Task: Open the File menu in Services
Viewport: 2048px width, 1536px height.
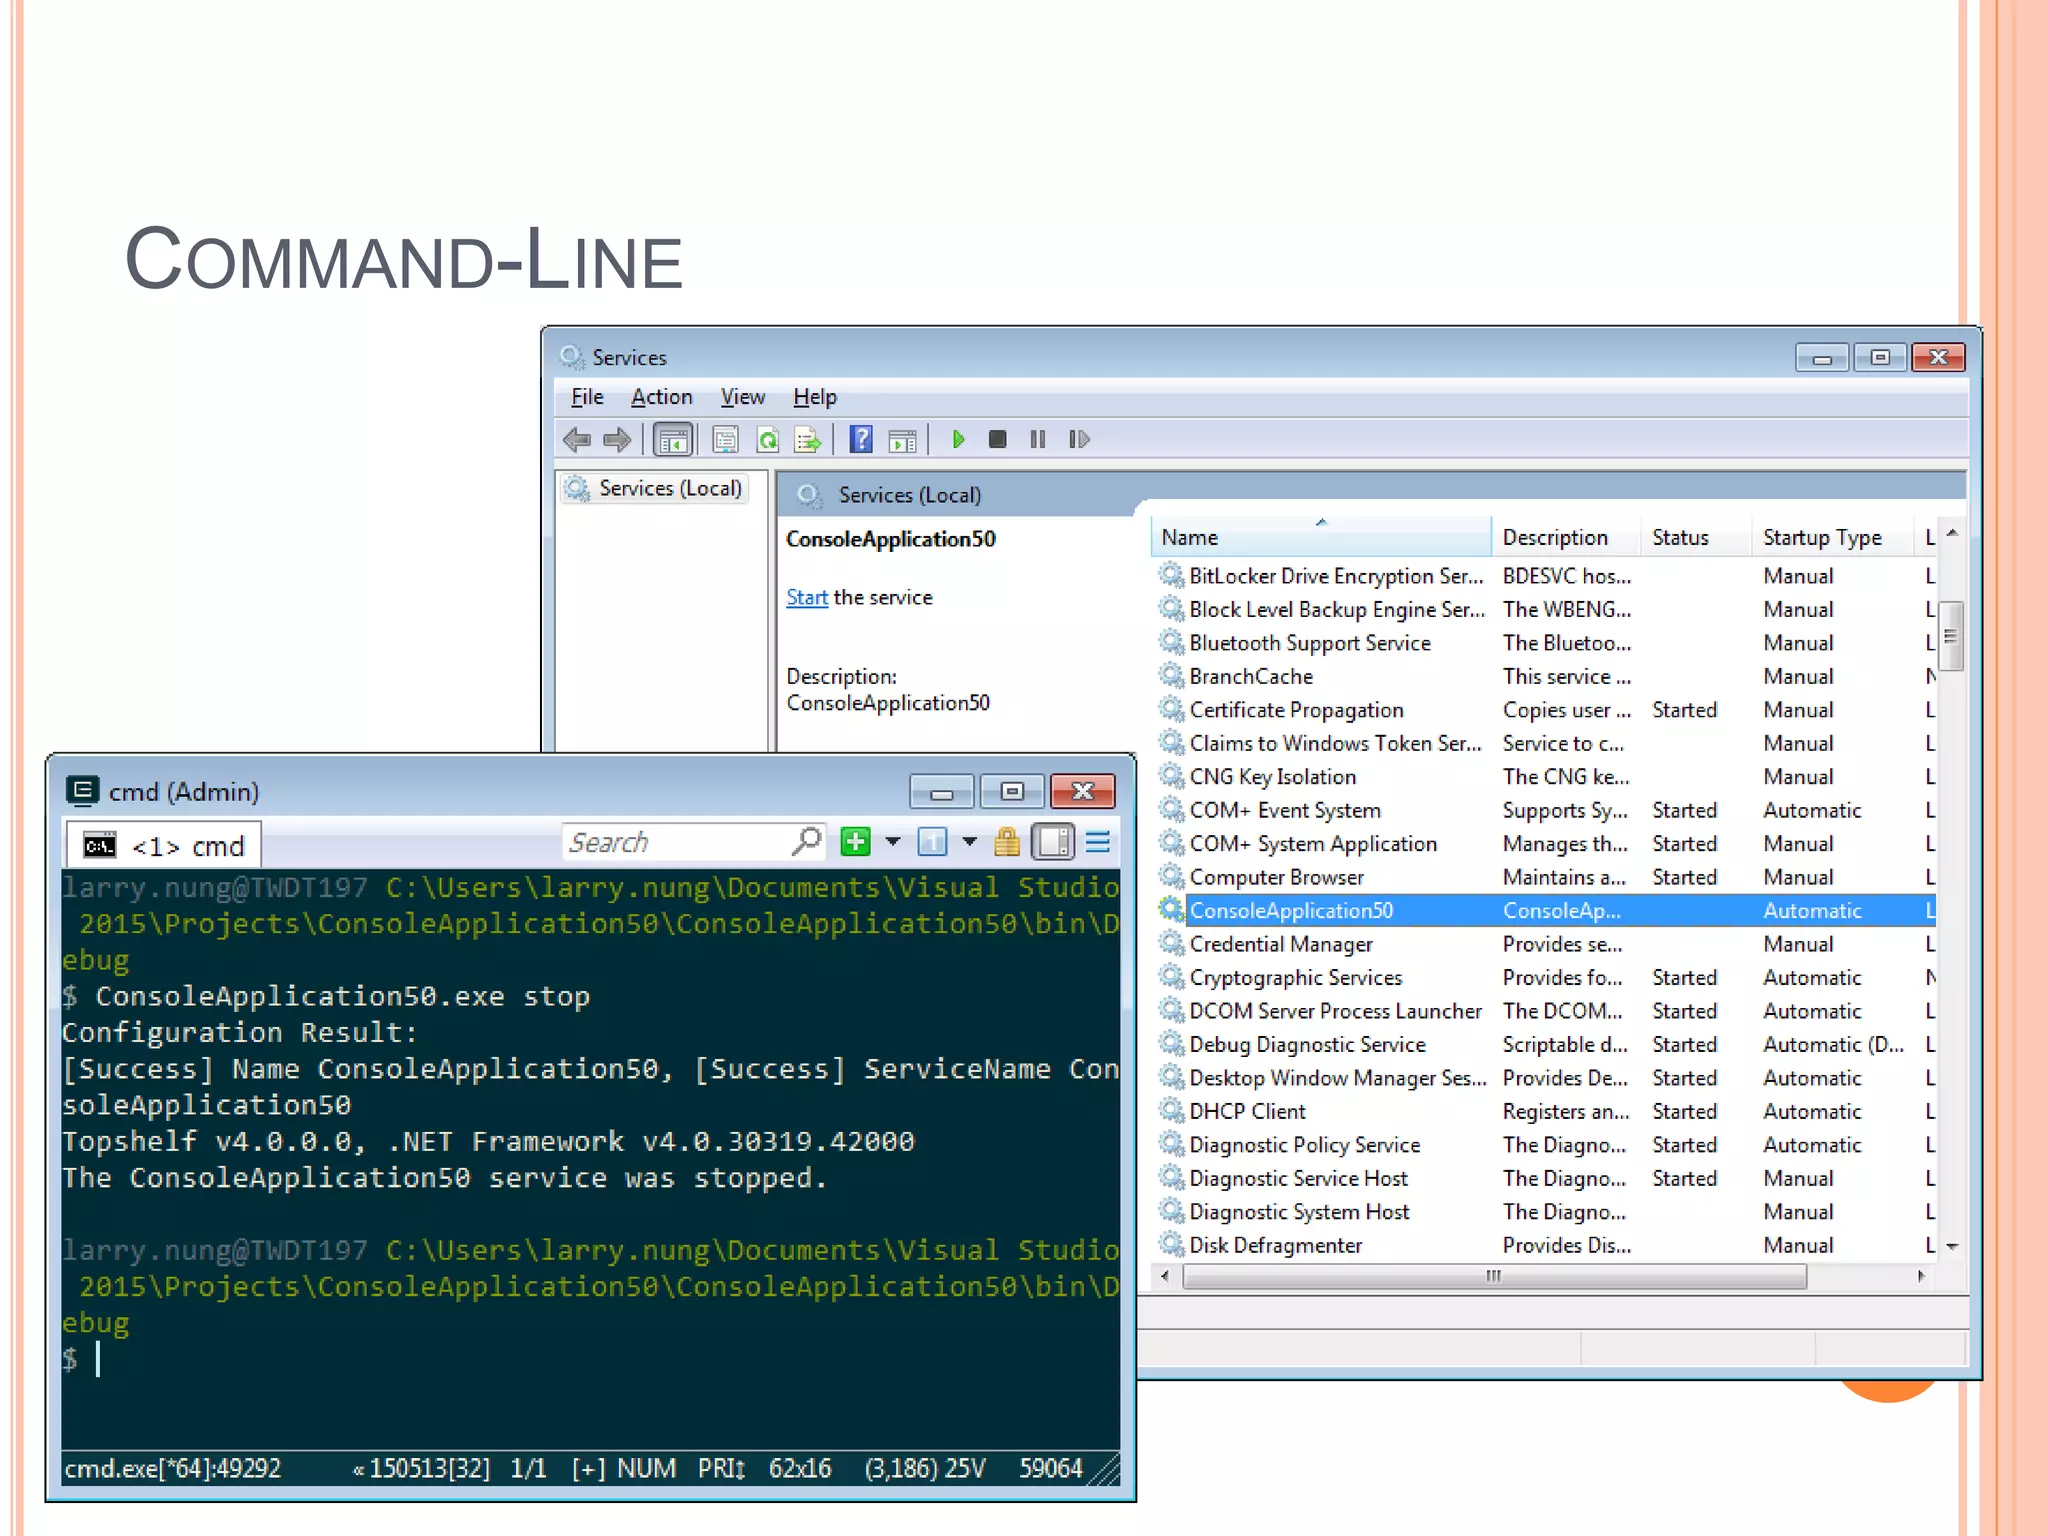Action: point(587,397)
